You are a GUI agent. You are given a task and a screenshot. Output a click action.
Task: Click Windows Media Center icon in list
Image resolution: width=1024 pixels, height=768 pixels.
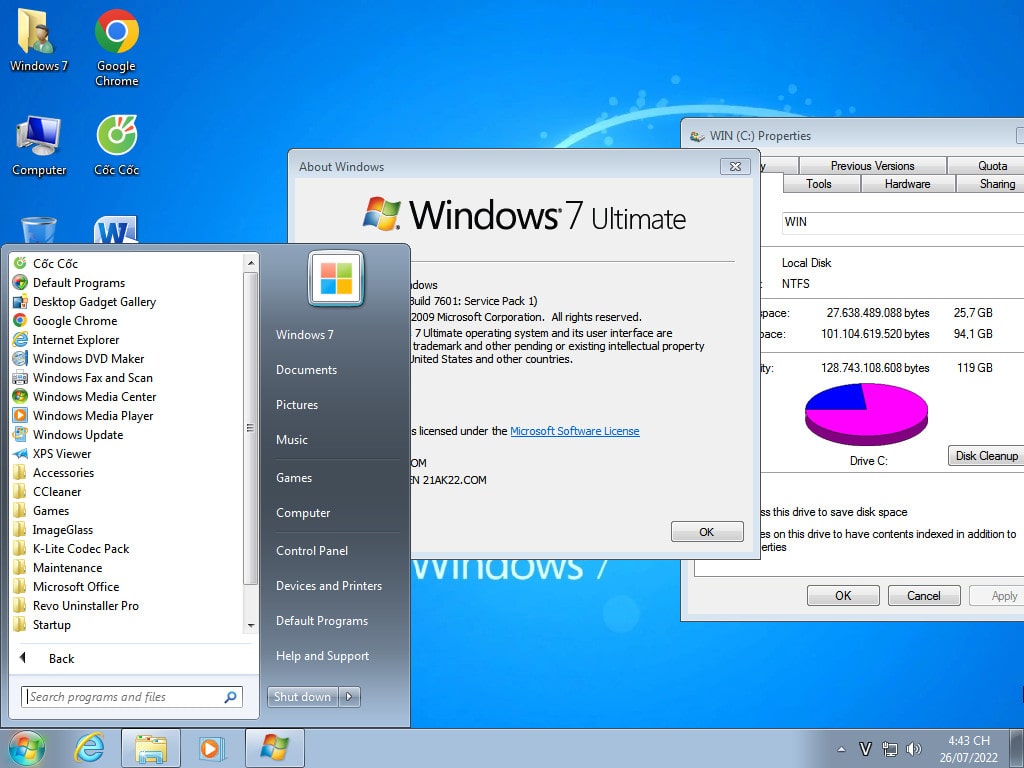(x=20, y=396)
